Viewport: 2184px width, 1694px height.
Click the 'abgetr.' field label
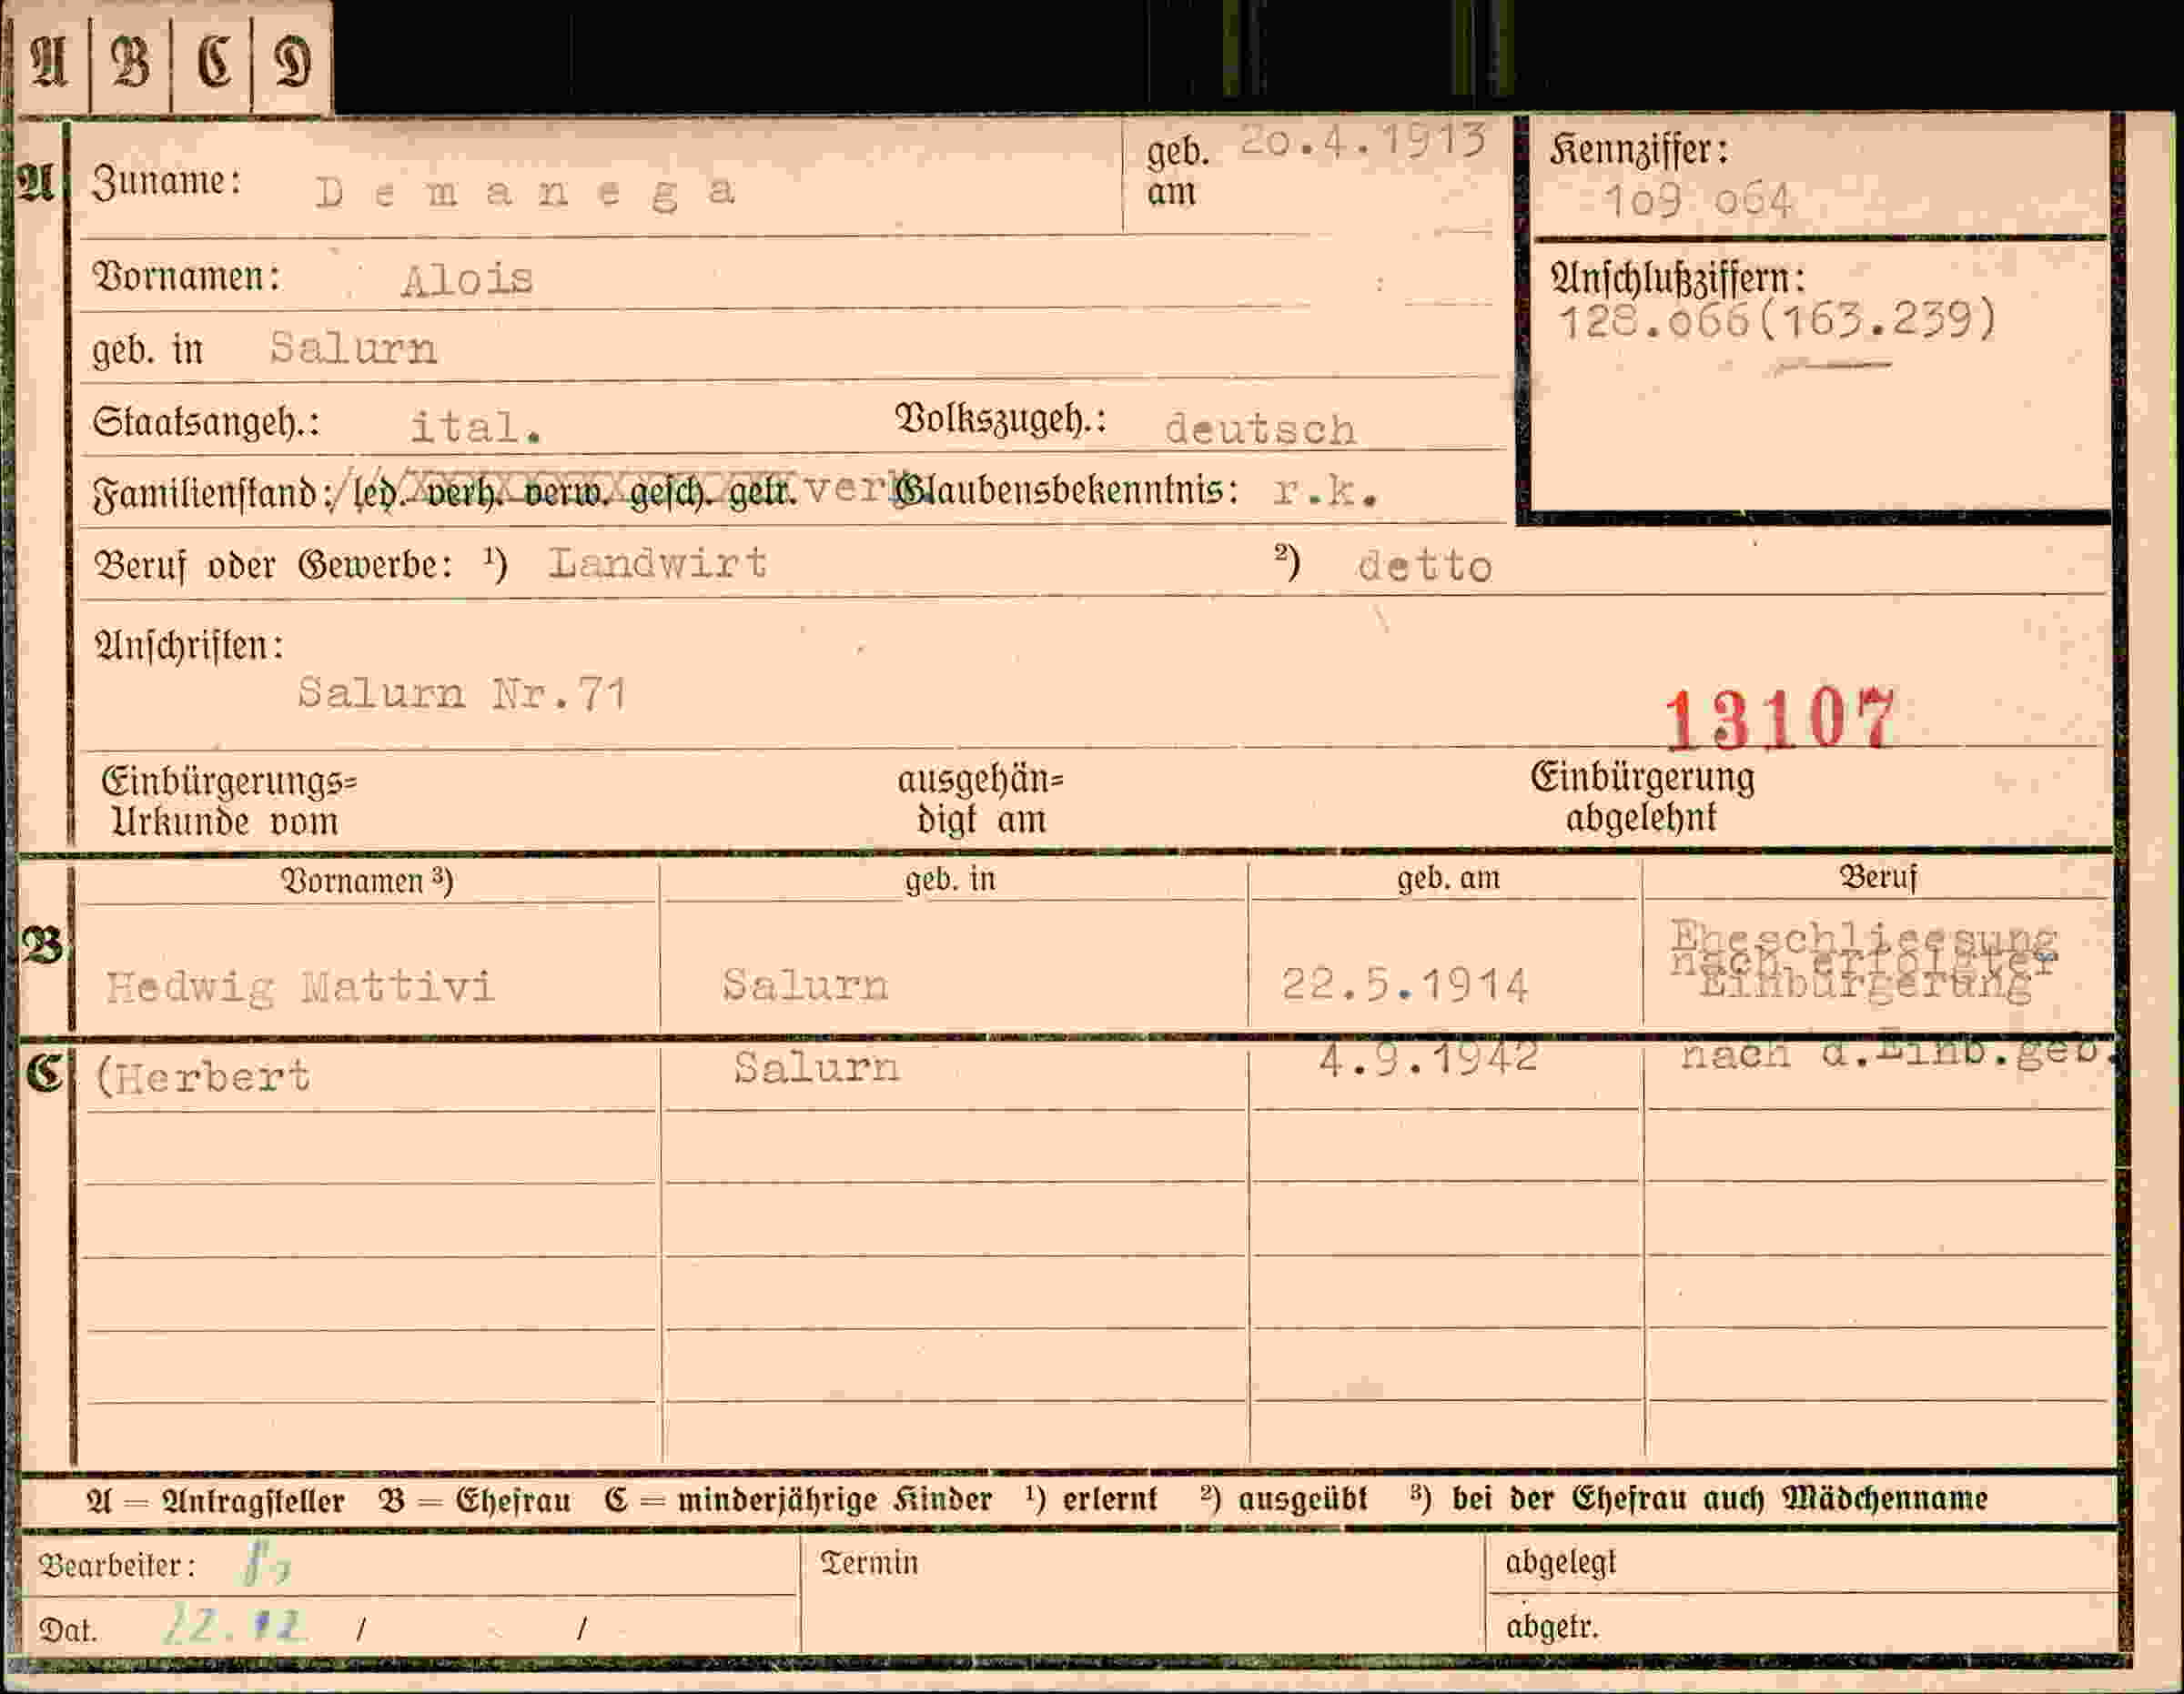[1553, 1627]
